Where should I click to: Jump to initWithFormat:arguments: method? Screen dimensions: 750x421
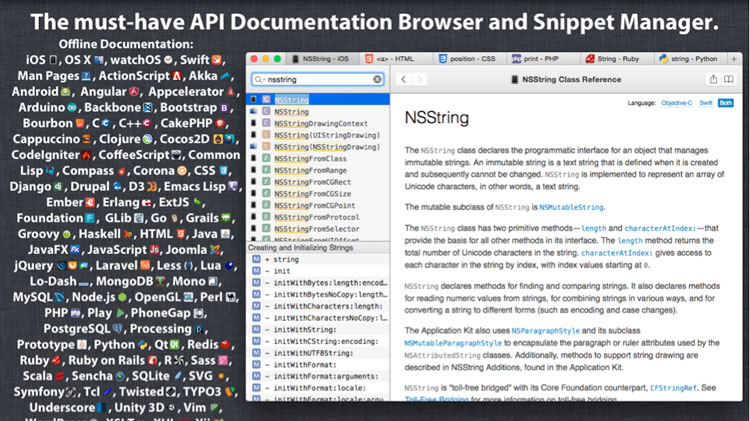318,377
